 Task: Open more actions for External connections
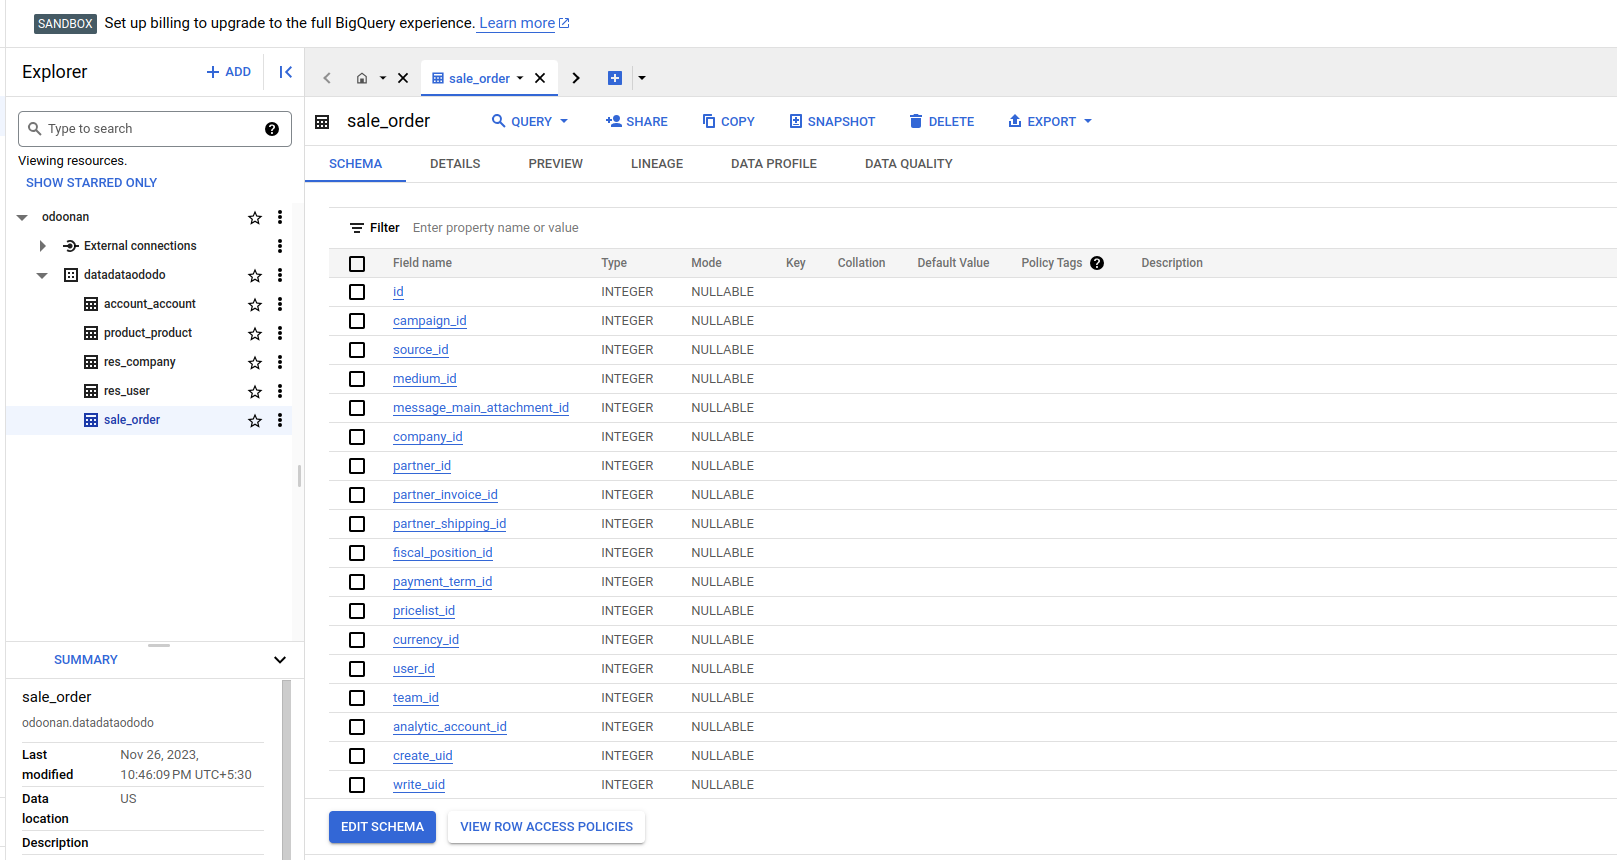(x=280, y=246)
